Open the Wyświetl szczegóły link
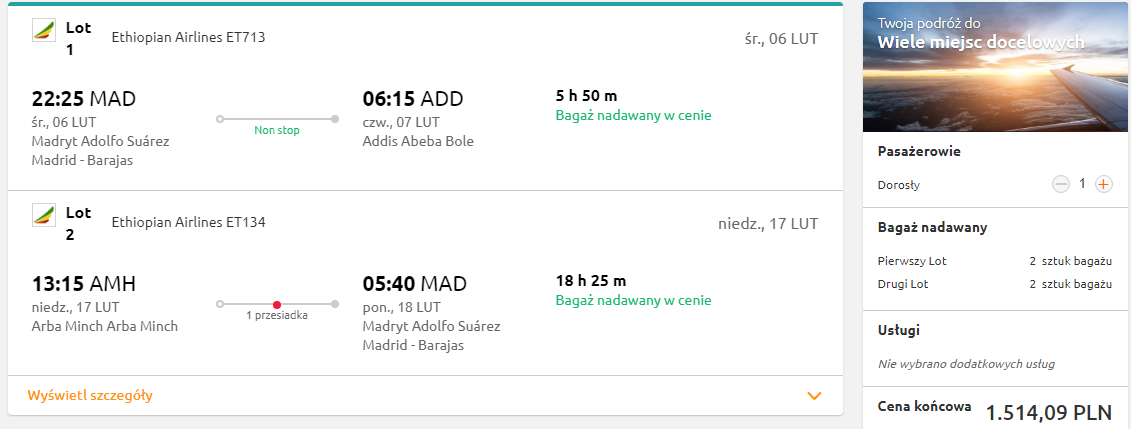Screen dimensions: 1131x429 coord(90,395)
